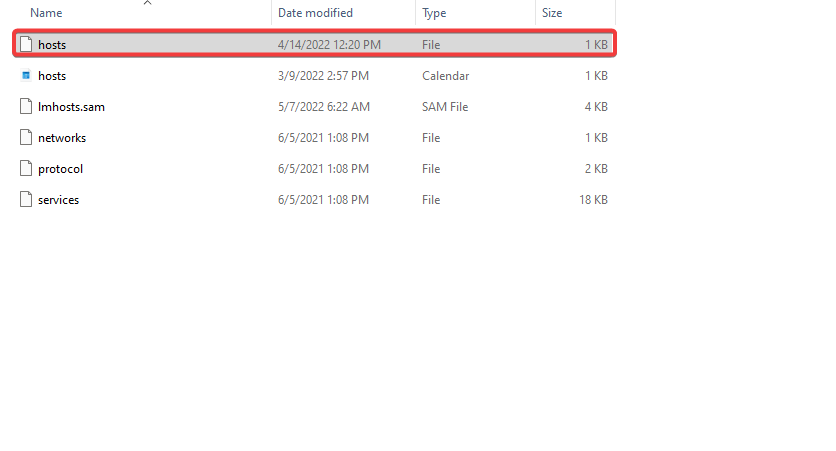
Task: Click the 4 KB size cell
Action: pos(596,107)
